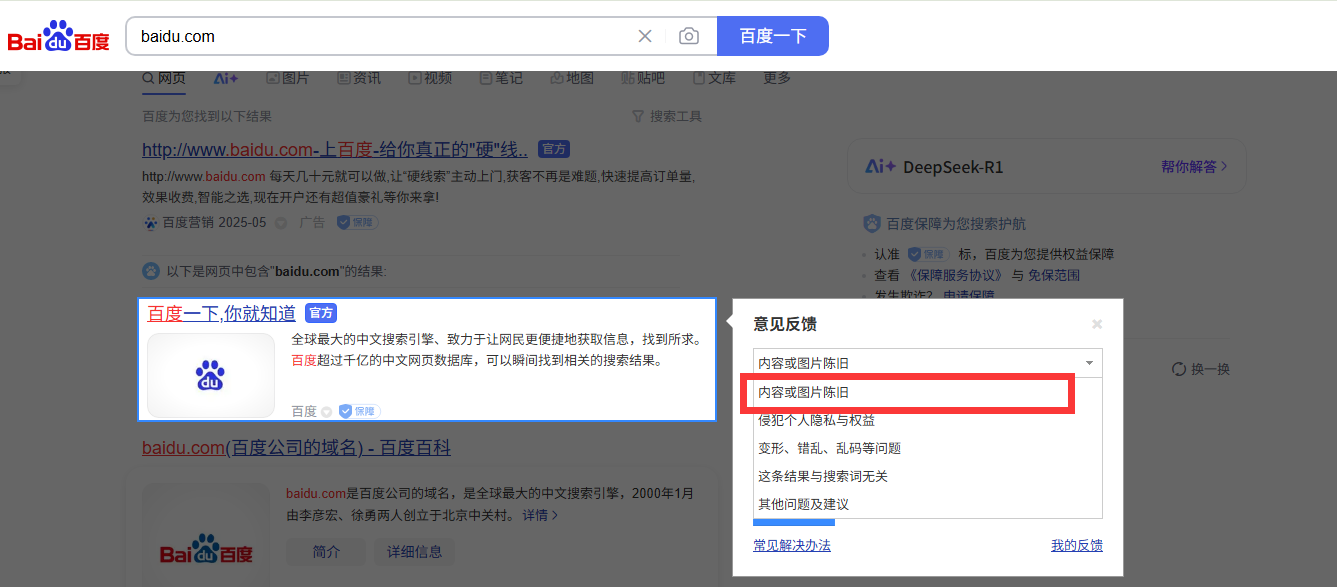
Task: Open the baidu.com 百度百科 result link
Action: click(296, 448)
